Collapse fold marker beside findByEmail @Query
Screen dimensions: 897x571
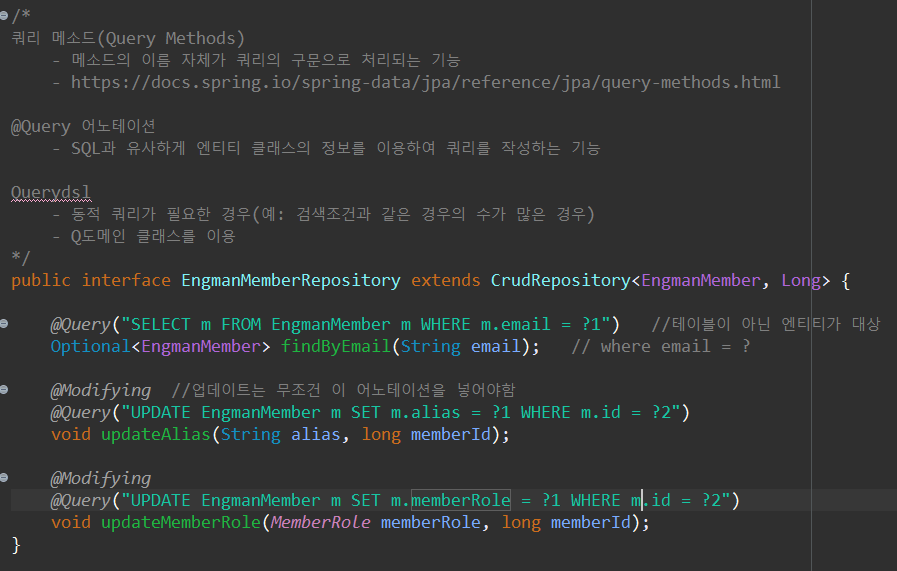(x=4, y=324)
